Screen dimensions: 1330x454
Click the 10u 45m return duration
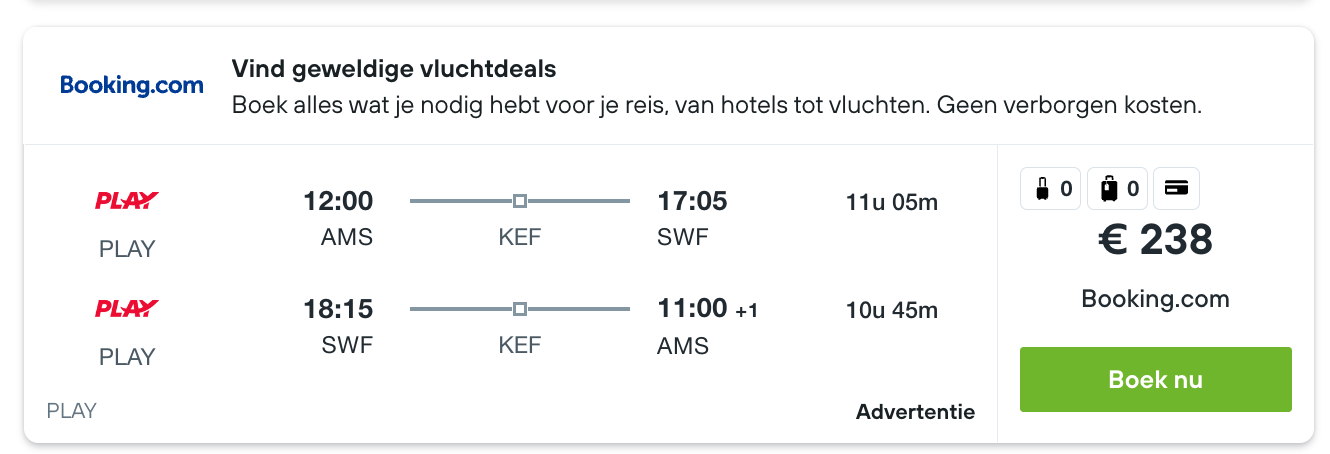coord(892,310)
